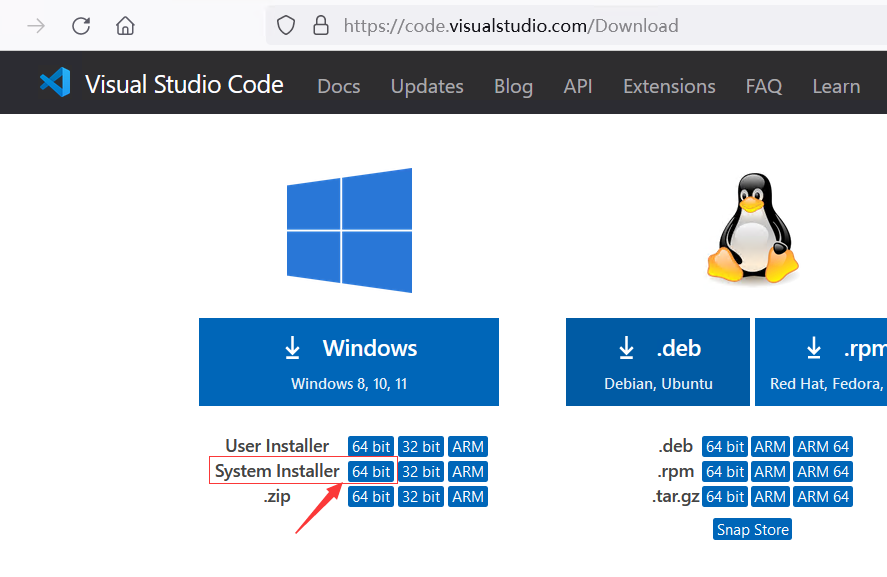Viewport: 887px width, 577px height.
Task: Open the Snap Store link
Action: [752, 529]
